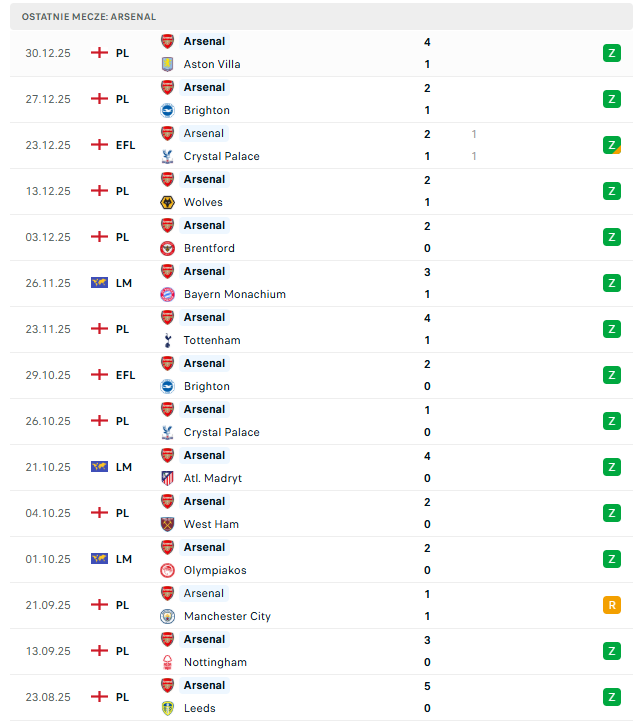Click the LM league flag for 26.11.25 match
Viewport: 642px width, 726px height.
(x=99, y=283)
